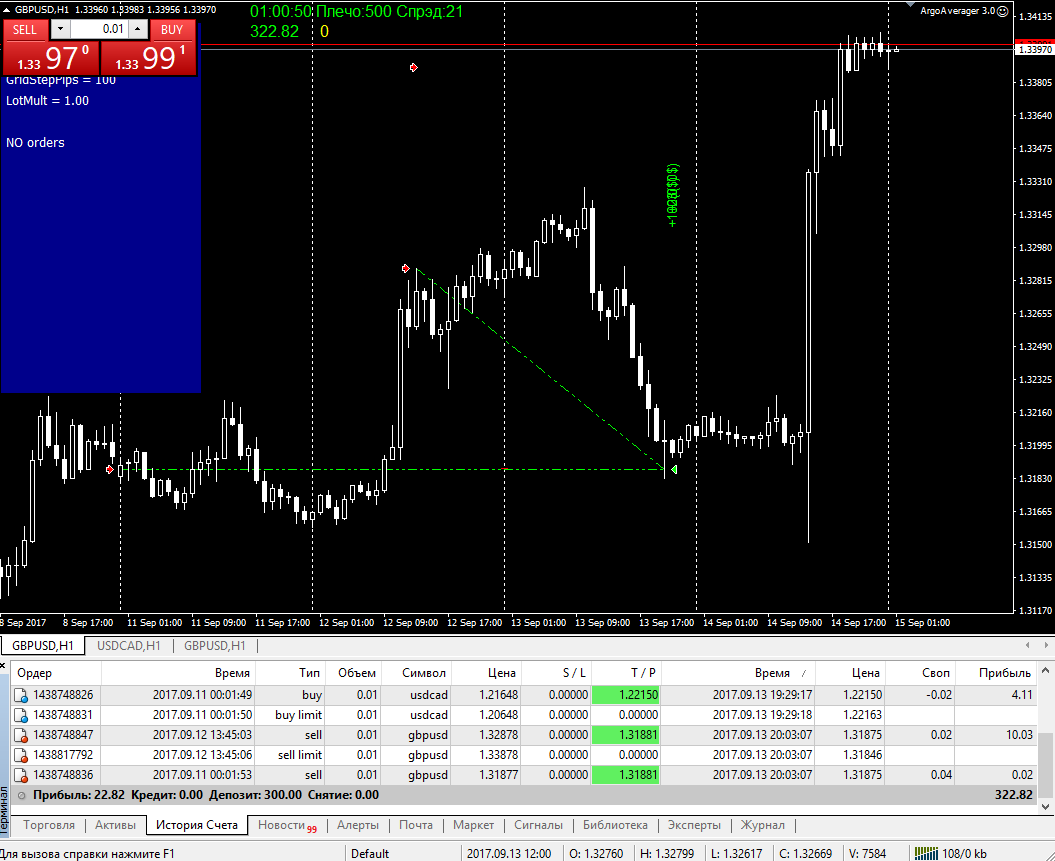This screenshot has width=1055, height=861.
Task: Open the Маркет terminal tab
Action: [473, 825]
